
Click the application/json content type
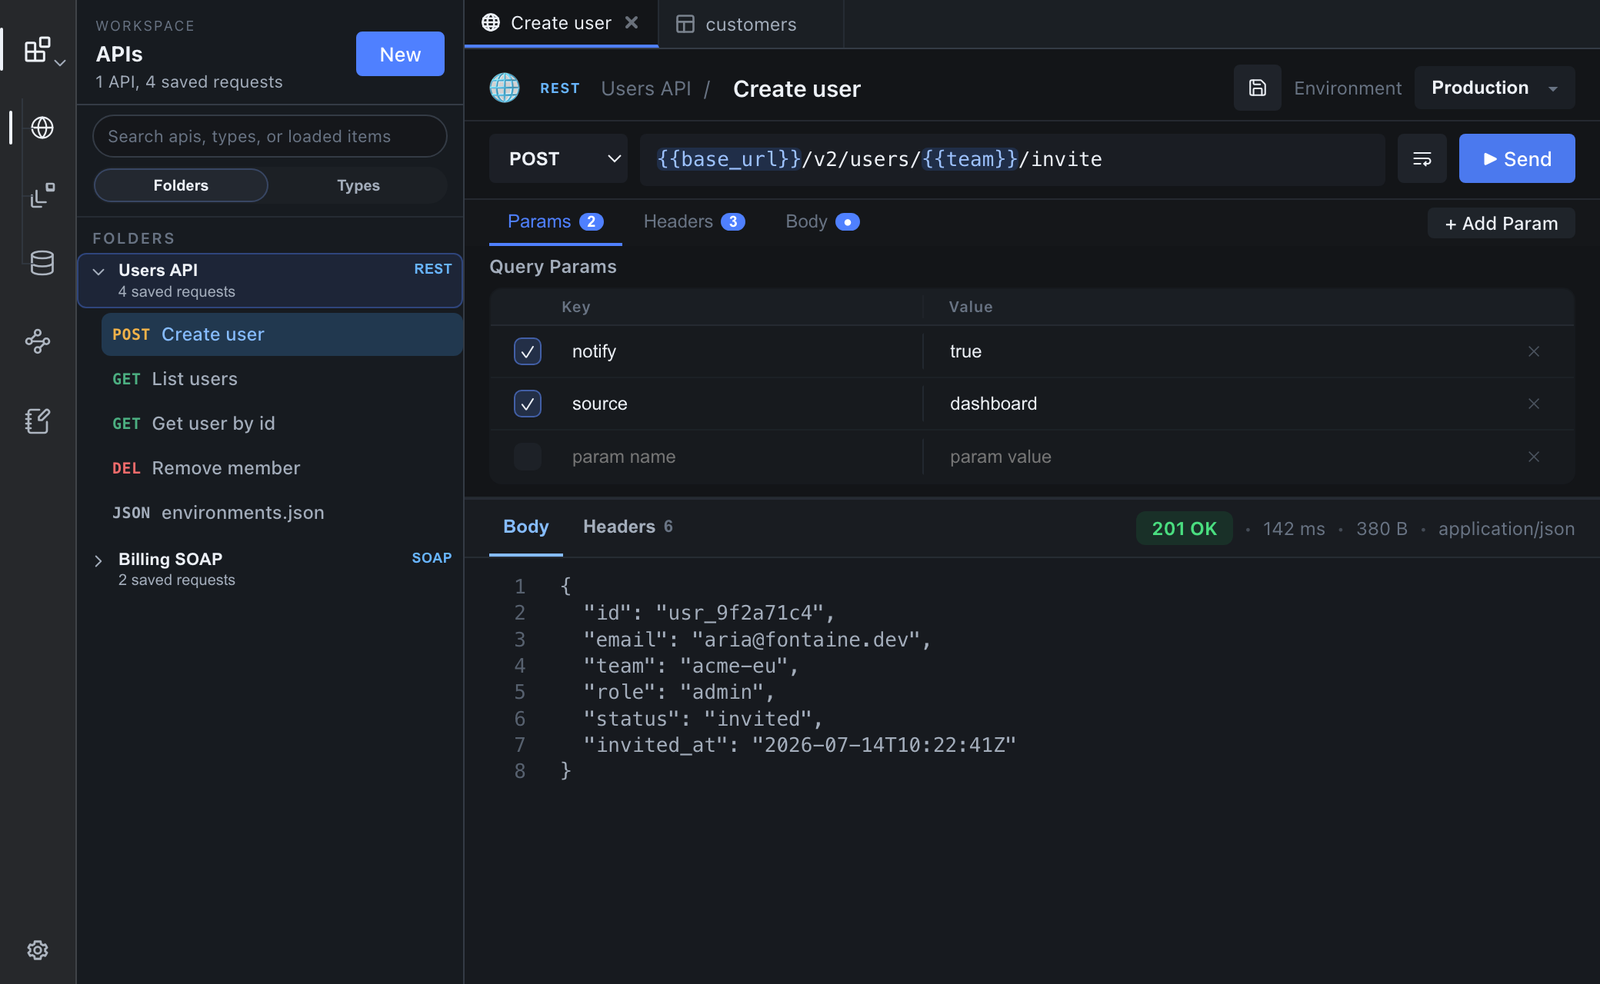click(1506, 529)
